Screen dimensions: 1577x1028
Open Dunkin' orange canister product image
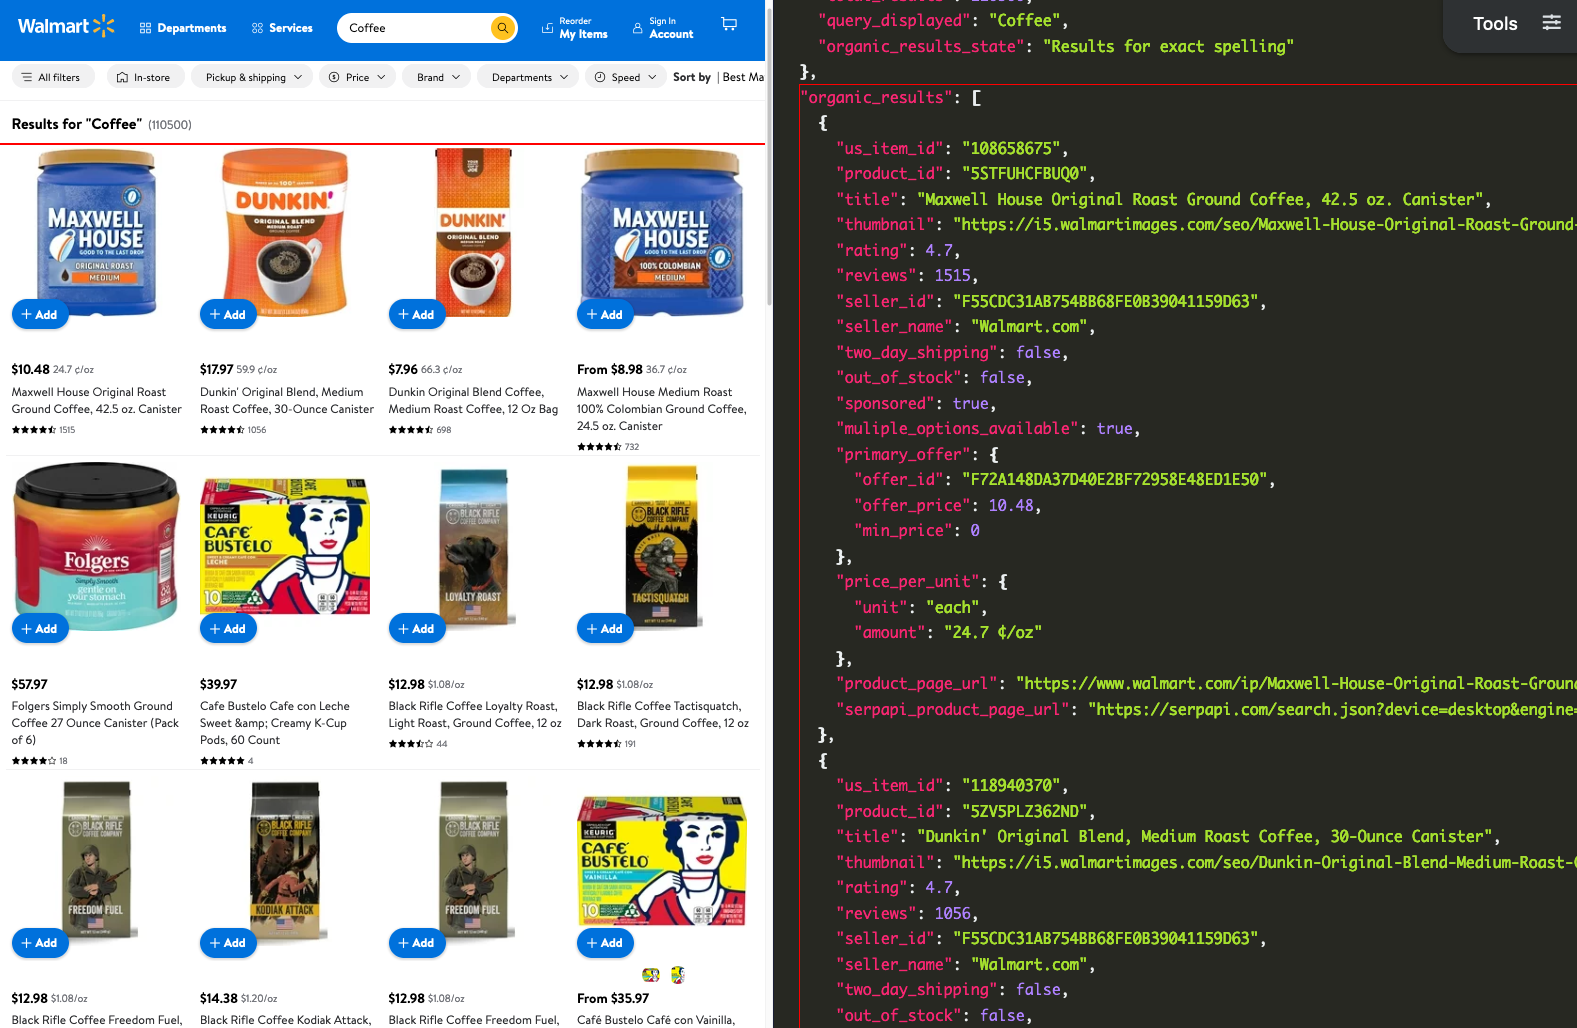[x=285, y=232]
